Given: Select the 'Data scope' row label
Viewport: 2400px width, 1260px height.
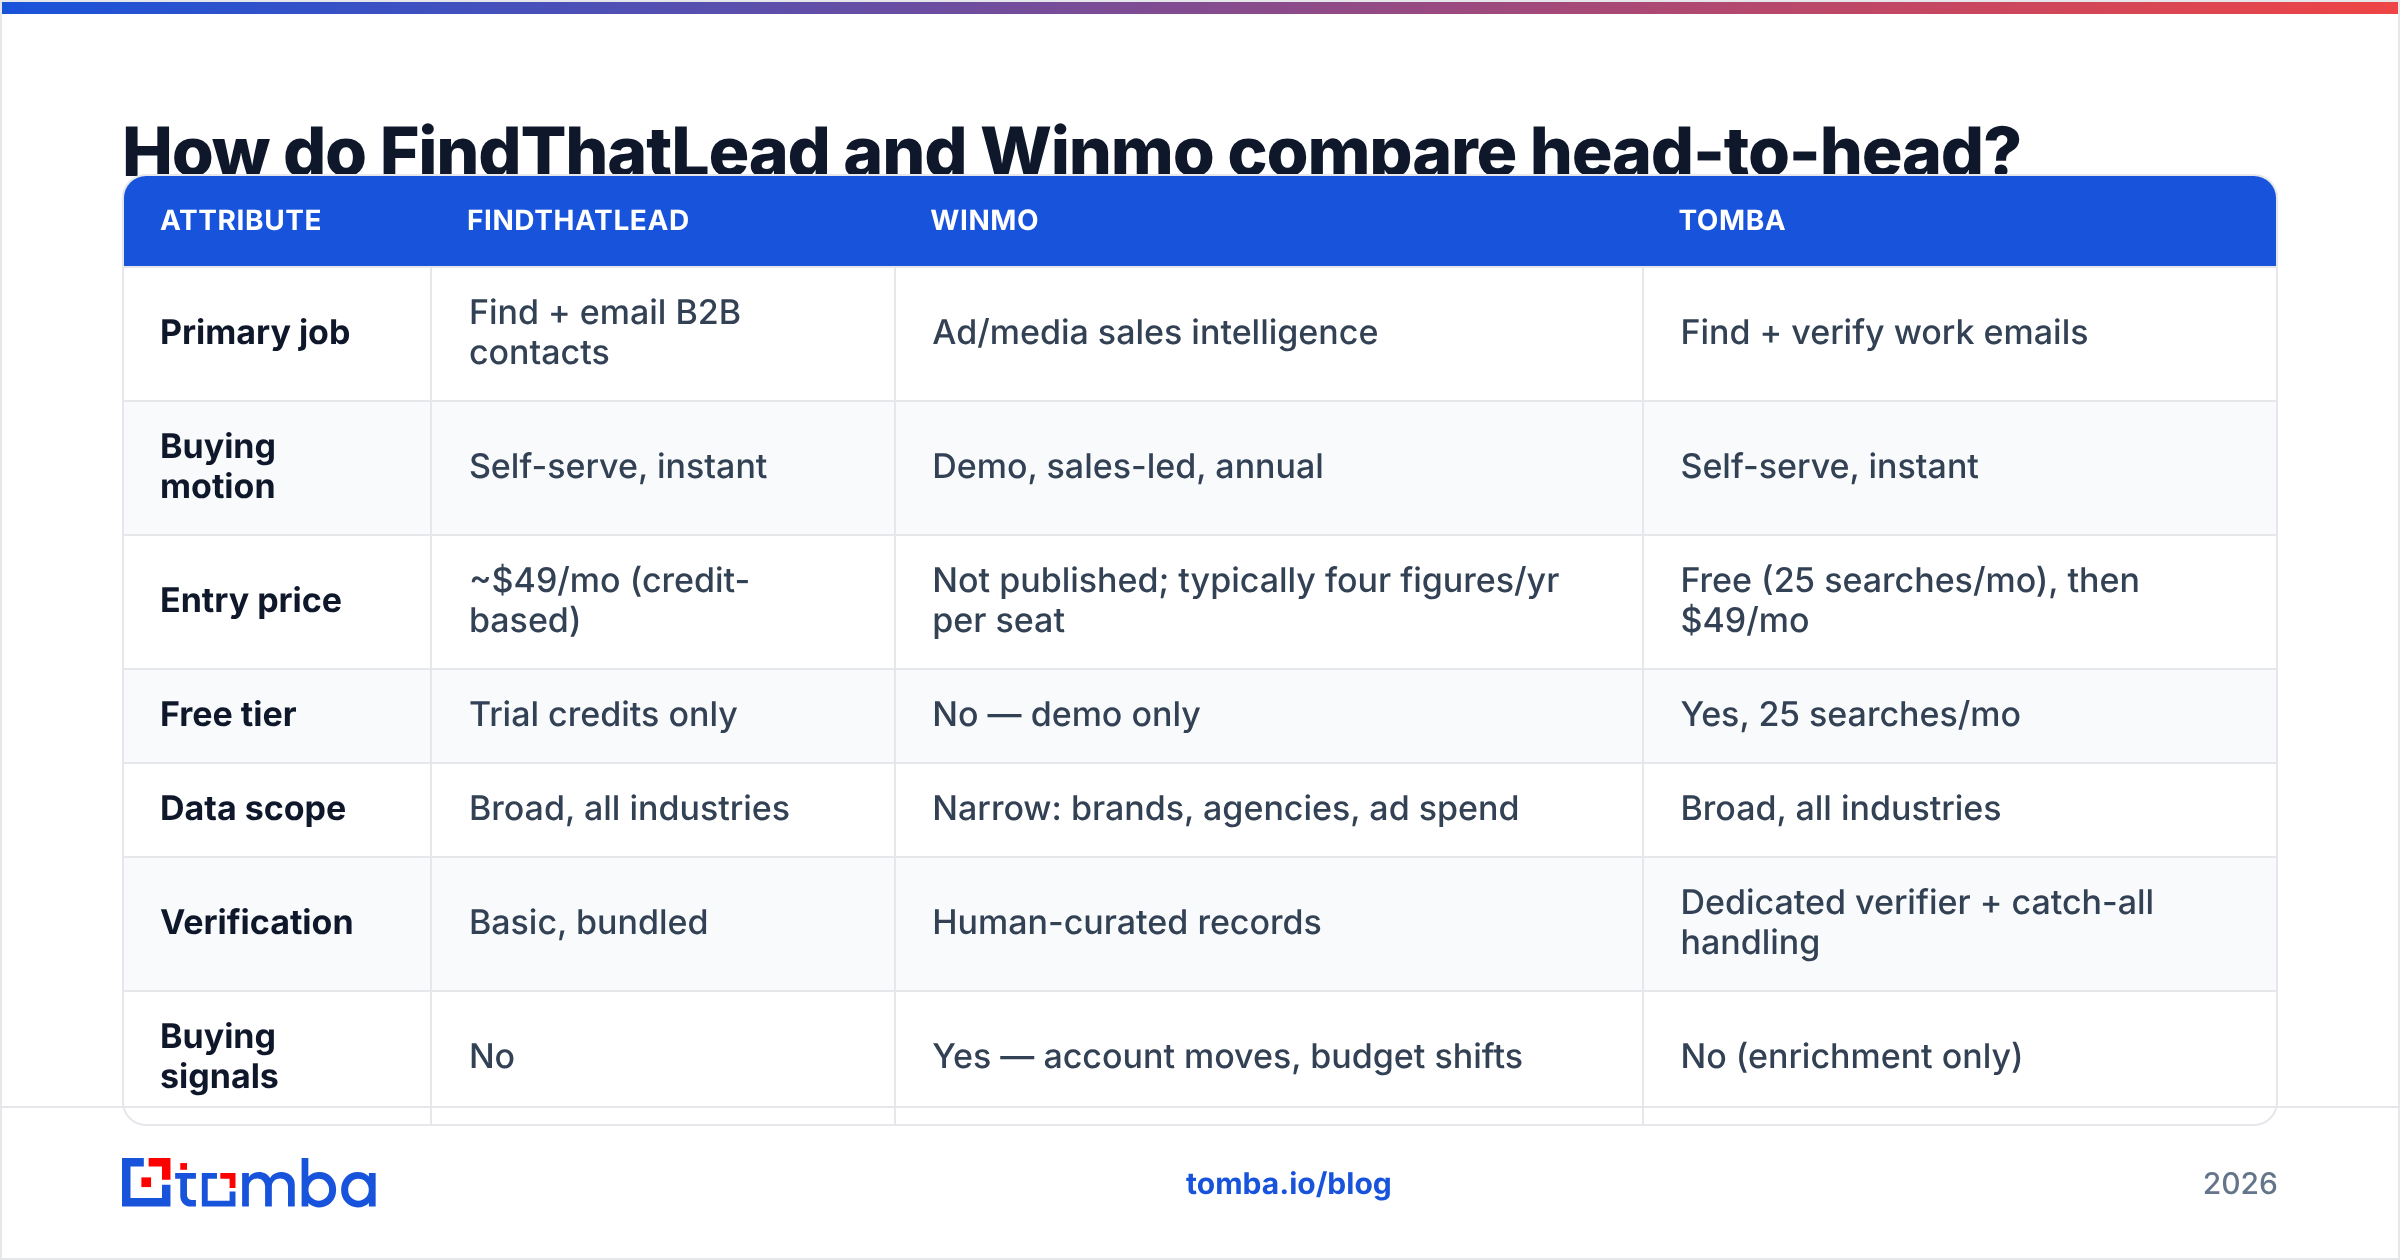Looking at the screenshot, I should [x=253, y=808].
